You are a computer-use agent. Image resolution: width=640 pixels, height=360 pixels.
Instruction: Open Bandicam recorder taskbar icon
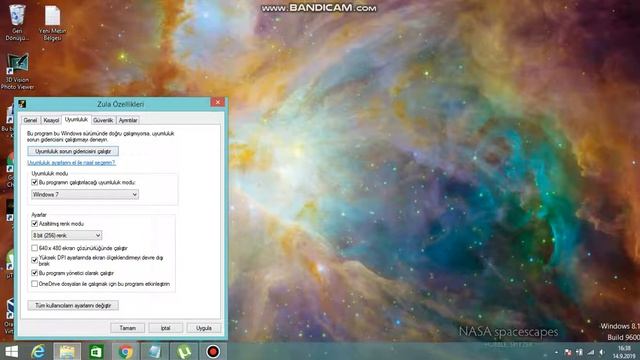pos(213,351)
